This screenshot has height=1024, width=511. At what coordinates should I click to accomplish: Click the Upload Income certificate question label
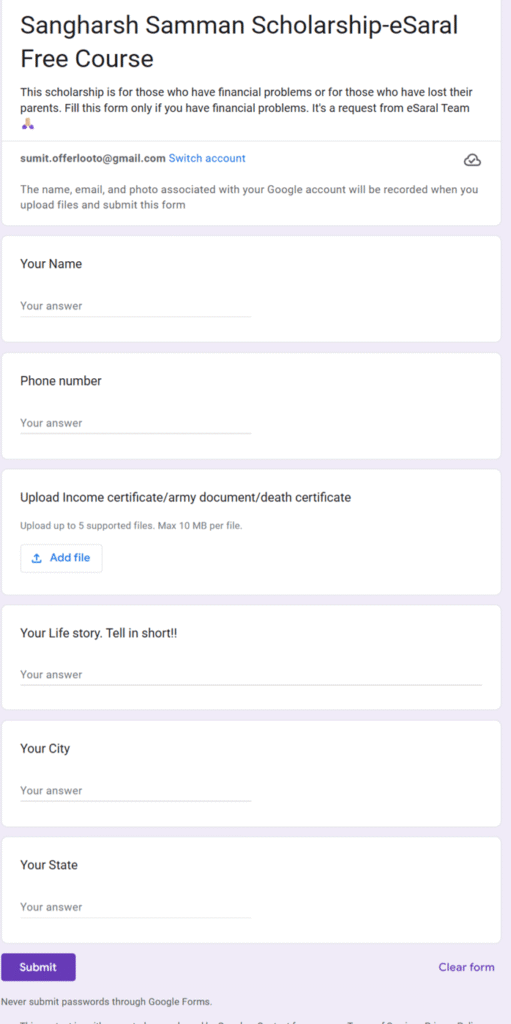186,498
